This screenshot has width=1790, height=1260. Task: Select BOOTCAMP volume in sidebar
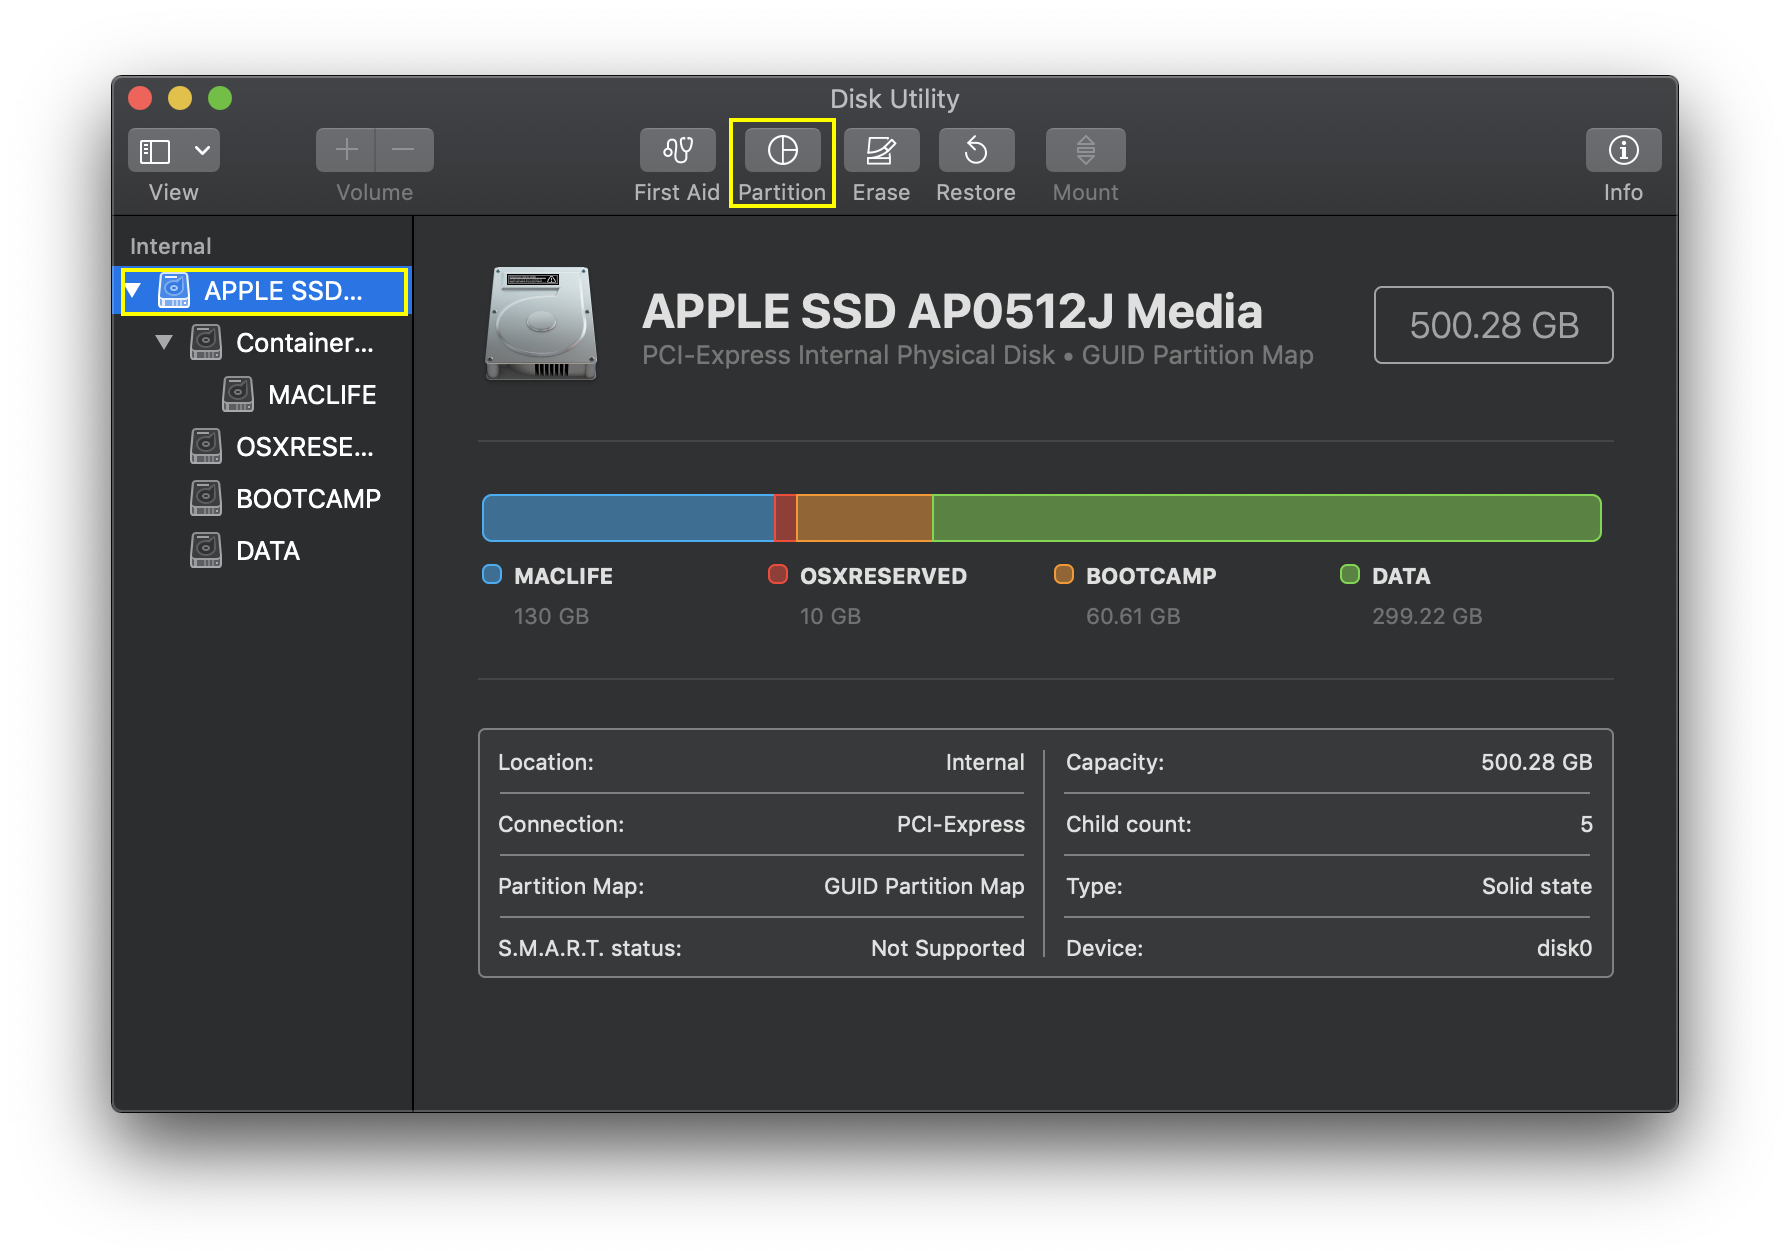click(307, 499)
